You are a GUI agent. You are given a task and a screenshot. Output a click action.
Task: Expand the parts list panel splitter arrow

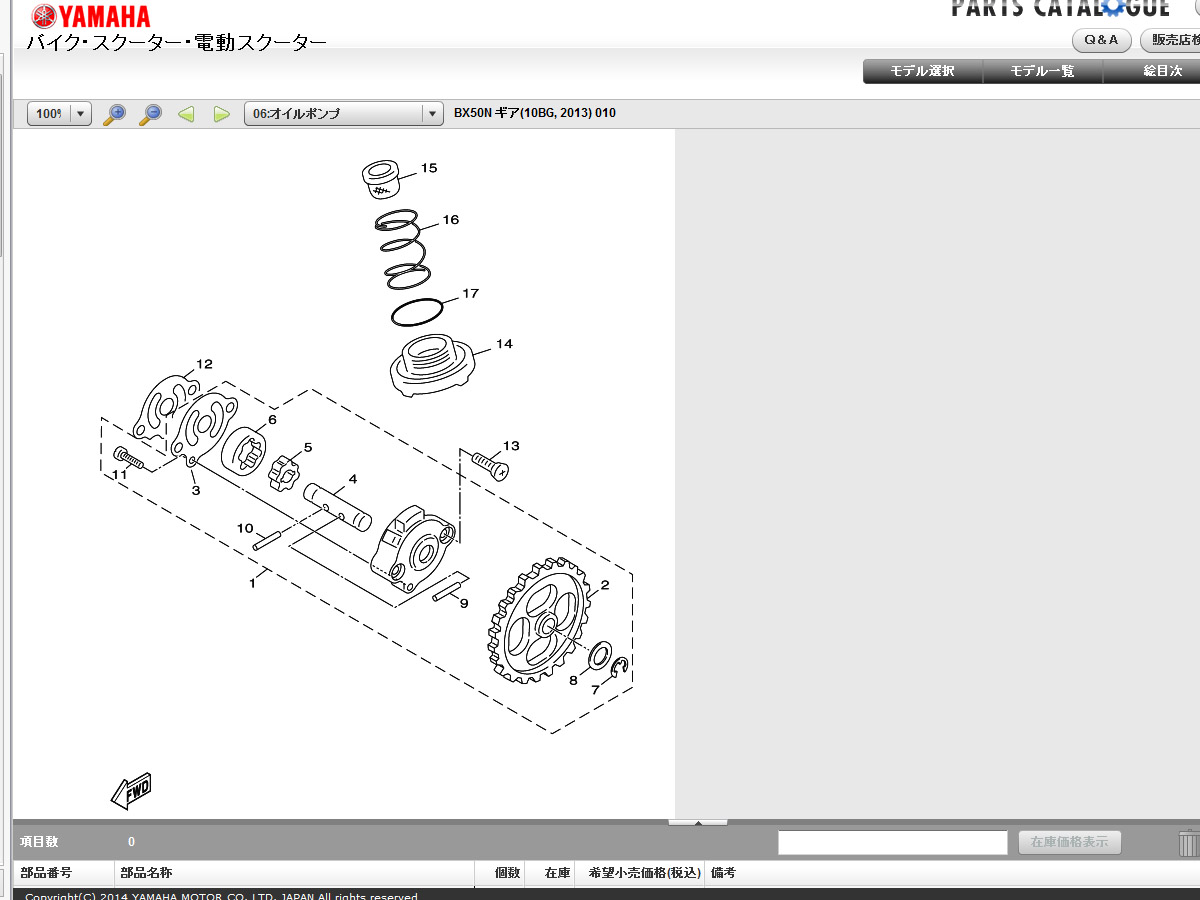coord(697,822)
